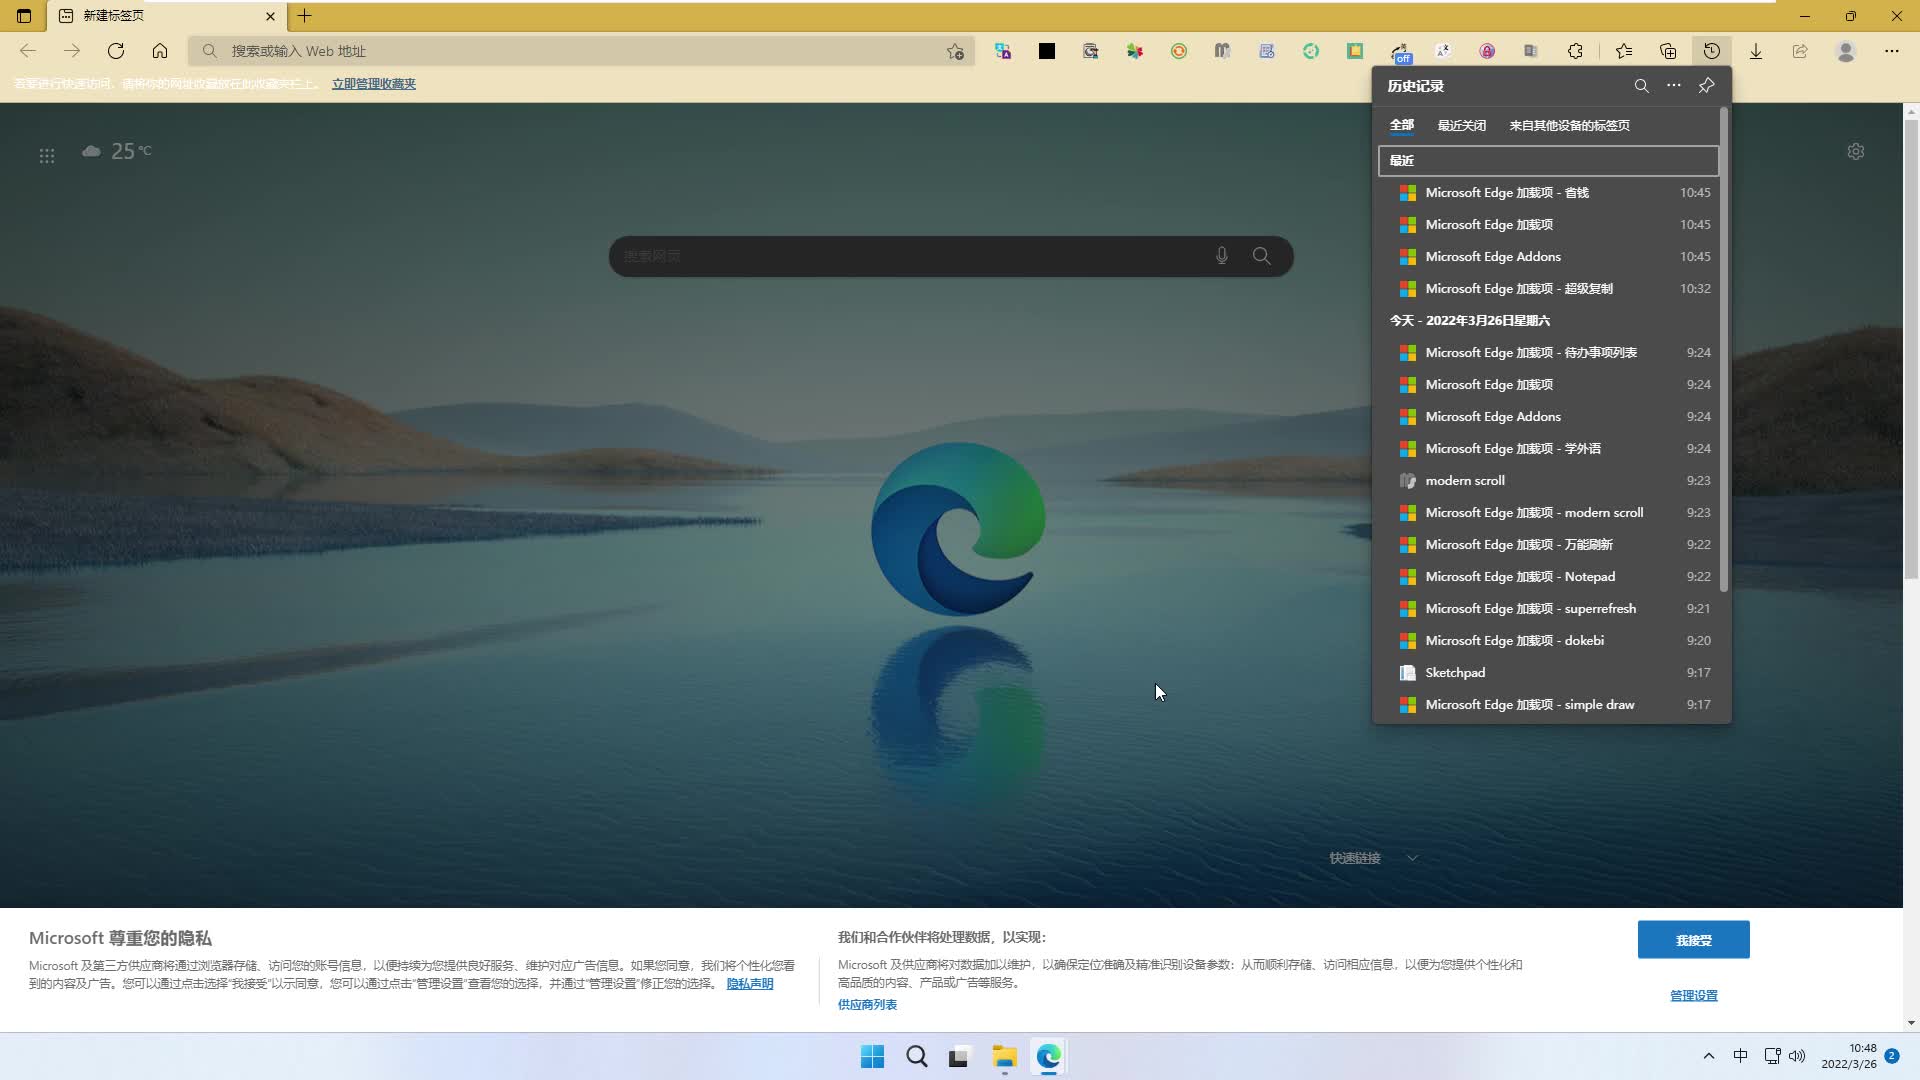Click the voice search microphone
The image size is (1920, 1080).
[x=1222, y=256]
